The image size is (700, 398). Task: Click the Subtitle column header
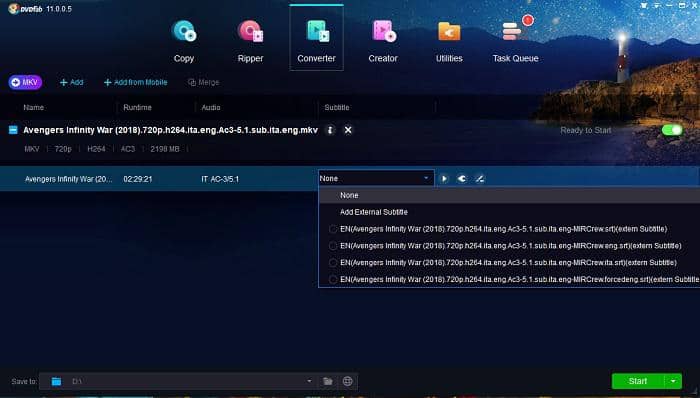(x=337, y=108)
